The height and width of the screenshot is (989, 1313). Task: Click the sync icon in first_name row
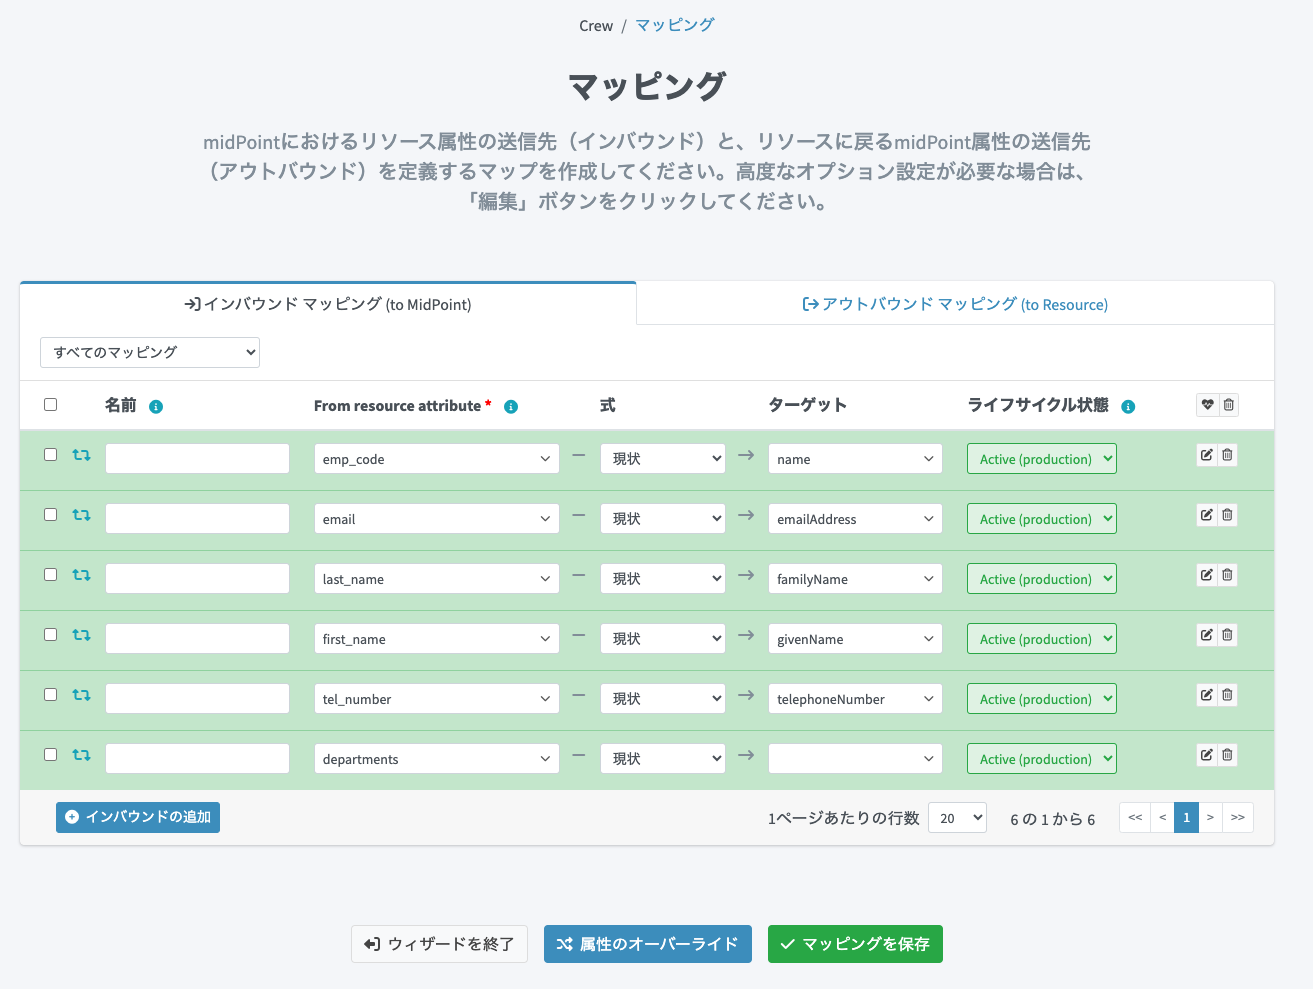pyautogui.click(x=81, y=635)
